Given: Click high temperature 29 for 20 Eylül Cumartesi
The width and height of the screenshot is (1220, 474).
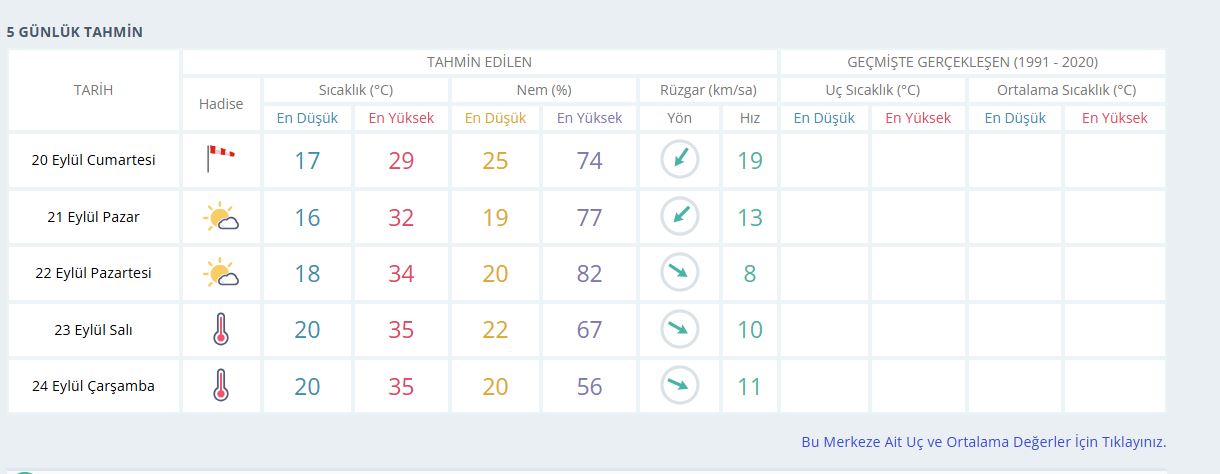Looking at the screenshot, I should [x=401, y=160].
